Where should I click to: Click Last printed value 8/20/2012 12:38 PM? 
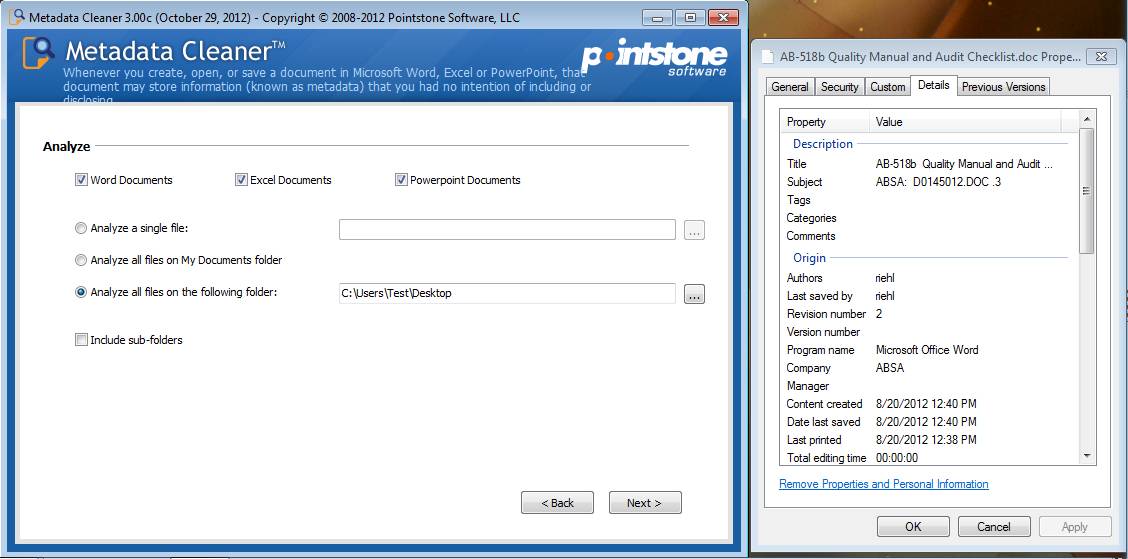926,440
